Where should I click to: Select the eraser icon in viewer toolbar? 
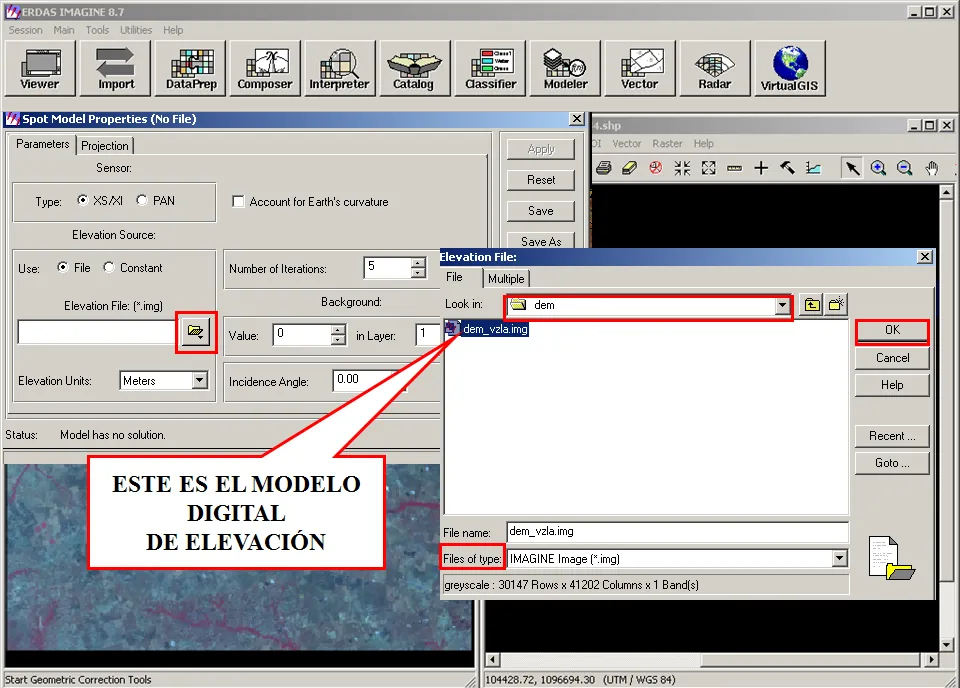(629, 168)
